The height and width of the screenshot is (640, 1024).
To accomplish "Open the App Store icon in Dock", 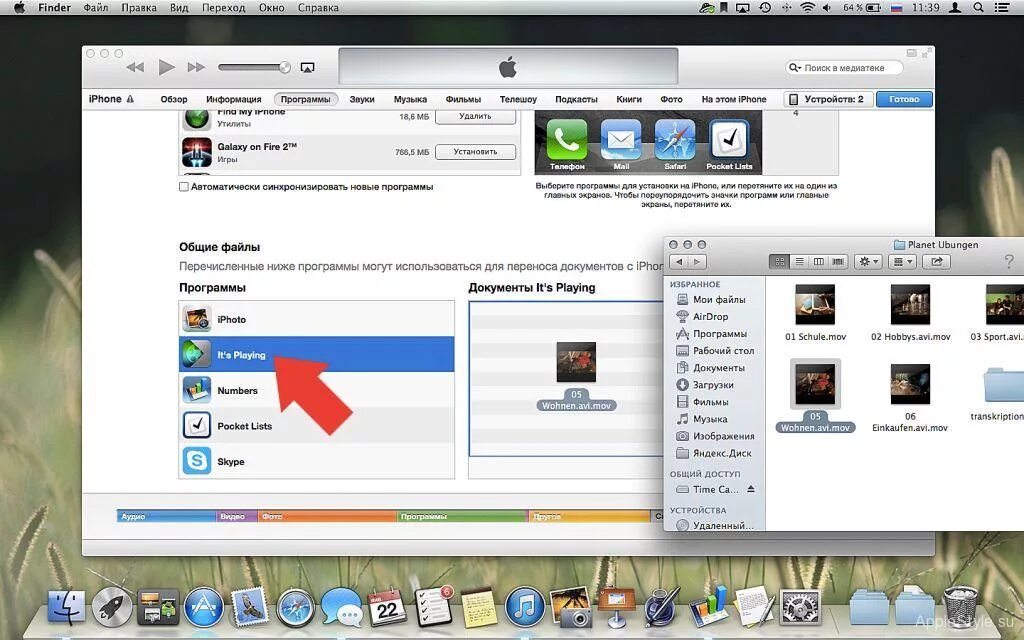I will (203, 607).
